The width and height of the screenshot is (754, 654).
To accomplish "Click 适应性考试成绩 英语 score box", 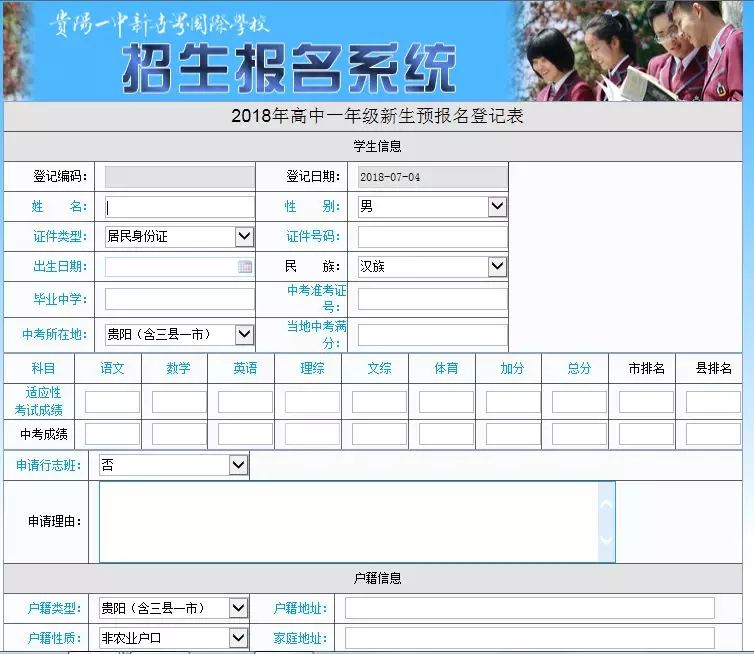I will click(x=245, y=402).
